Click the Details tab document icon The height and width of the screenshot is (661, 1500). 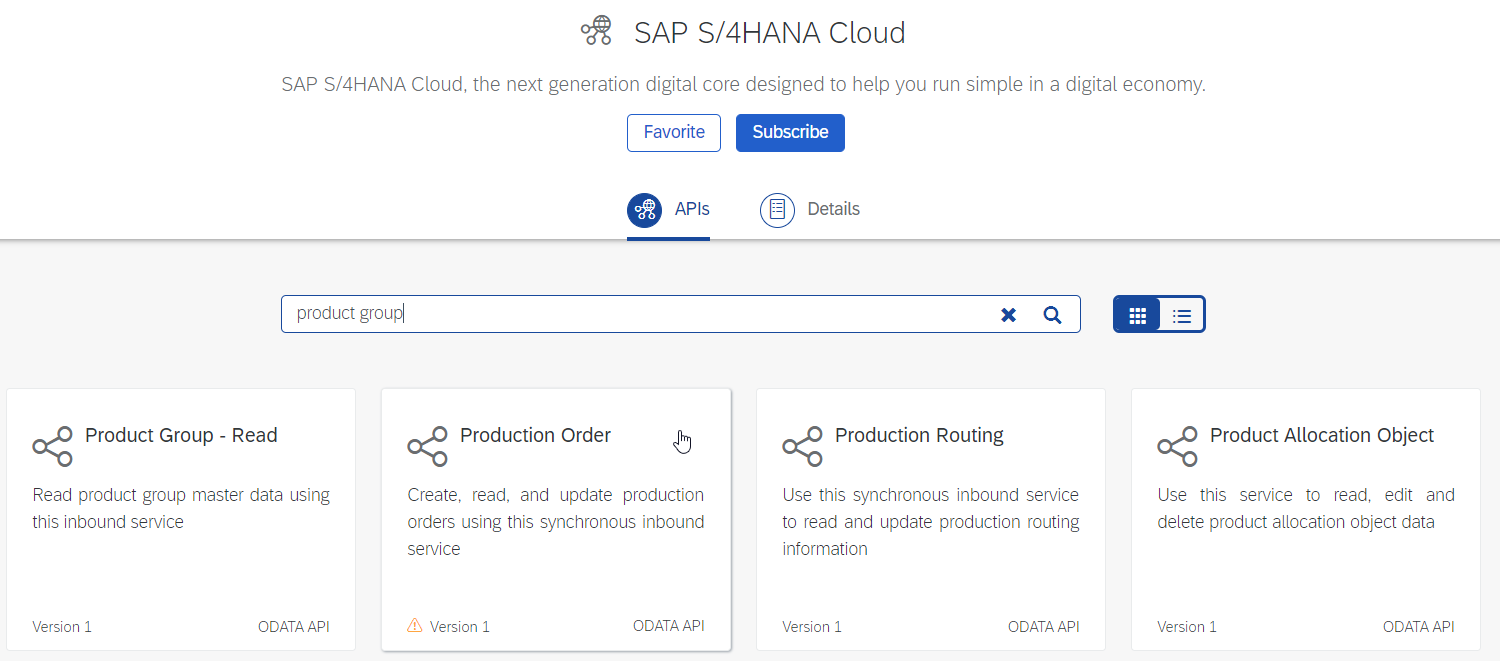[777, 210]
